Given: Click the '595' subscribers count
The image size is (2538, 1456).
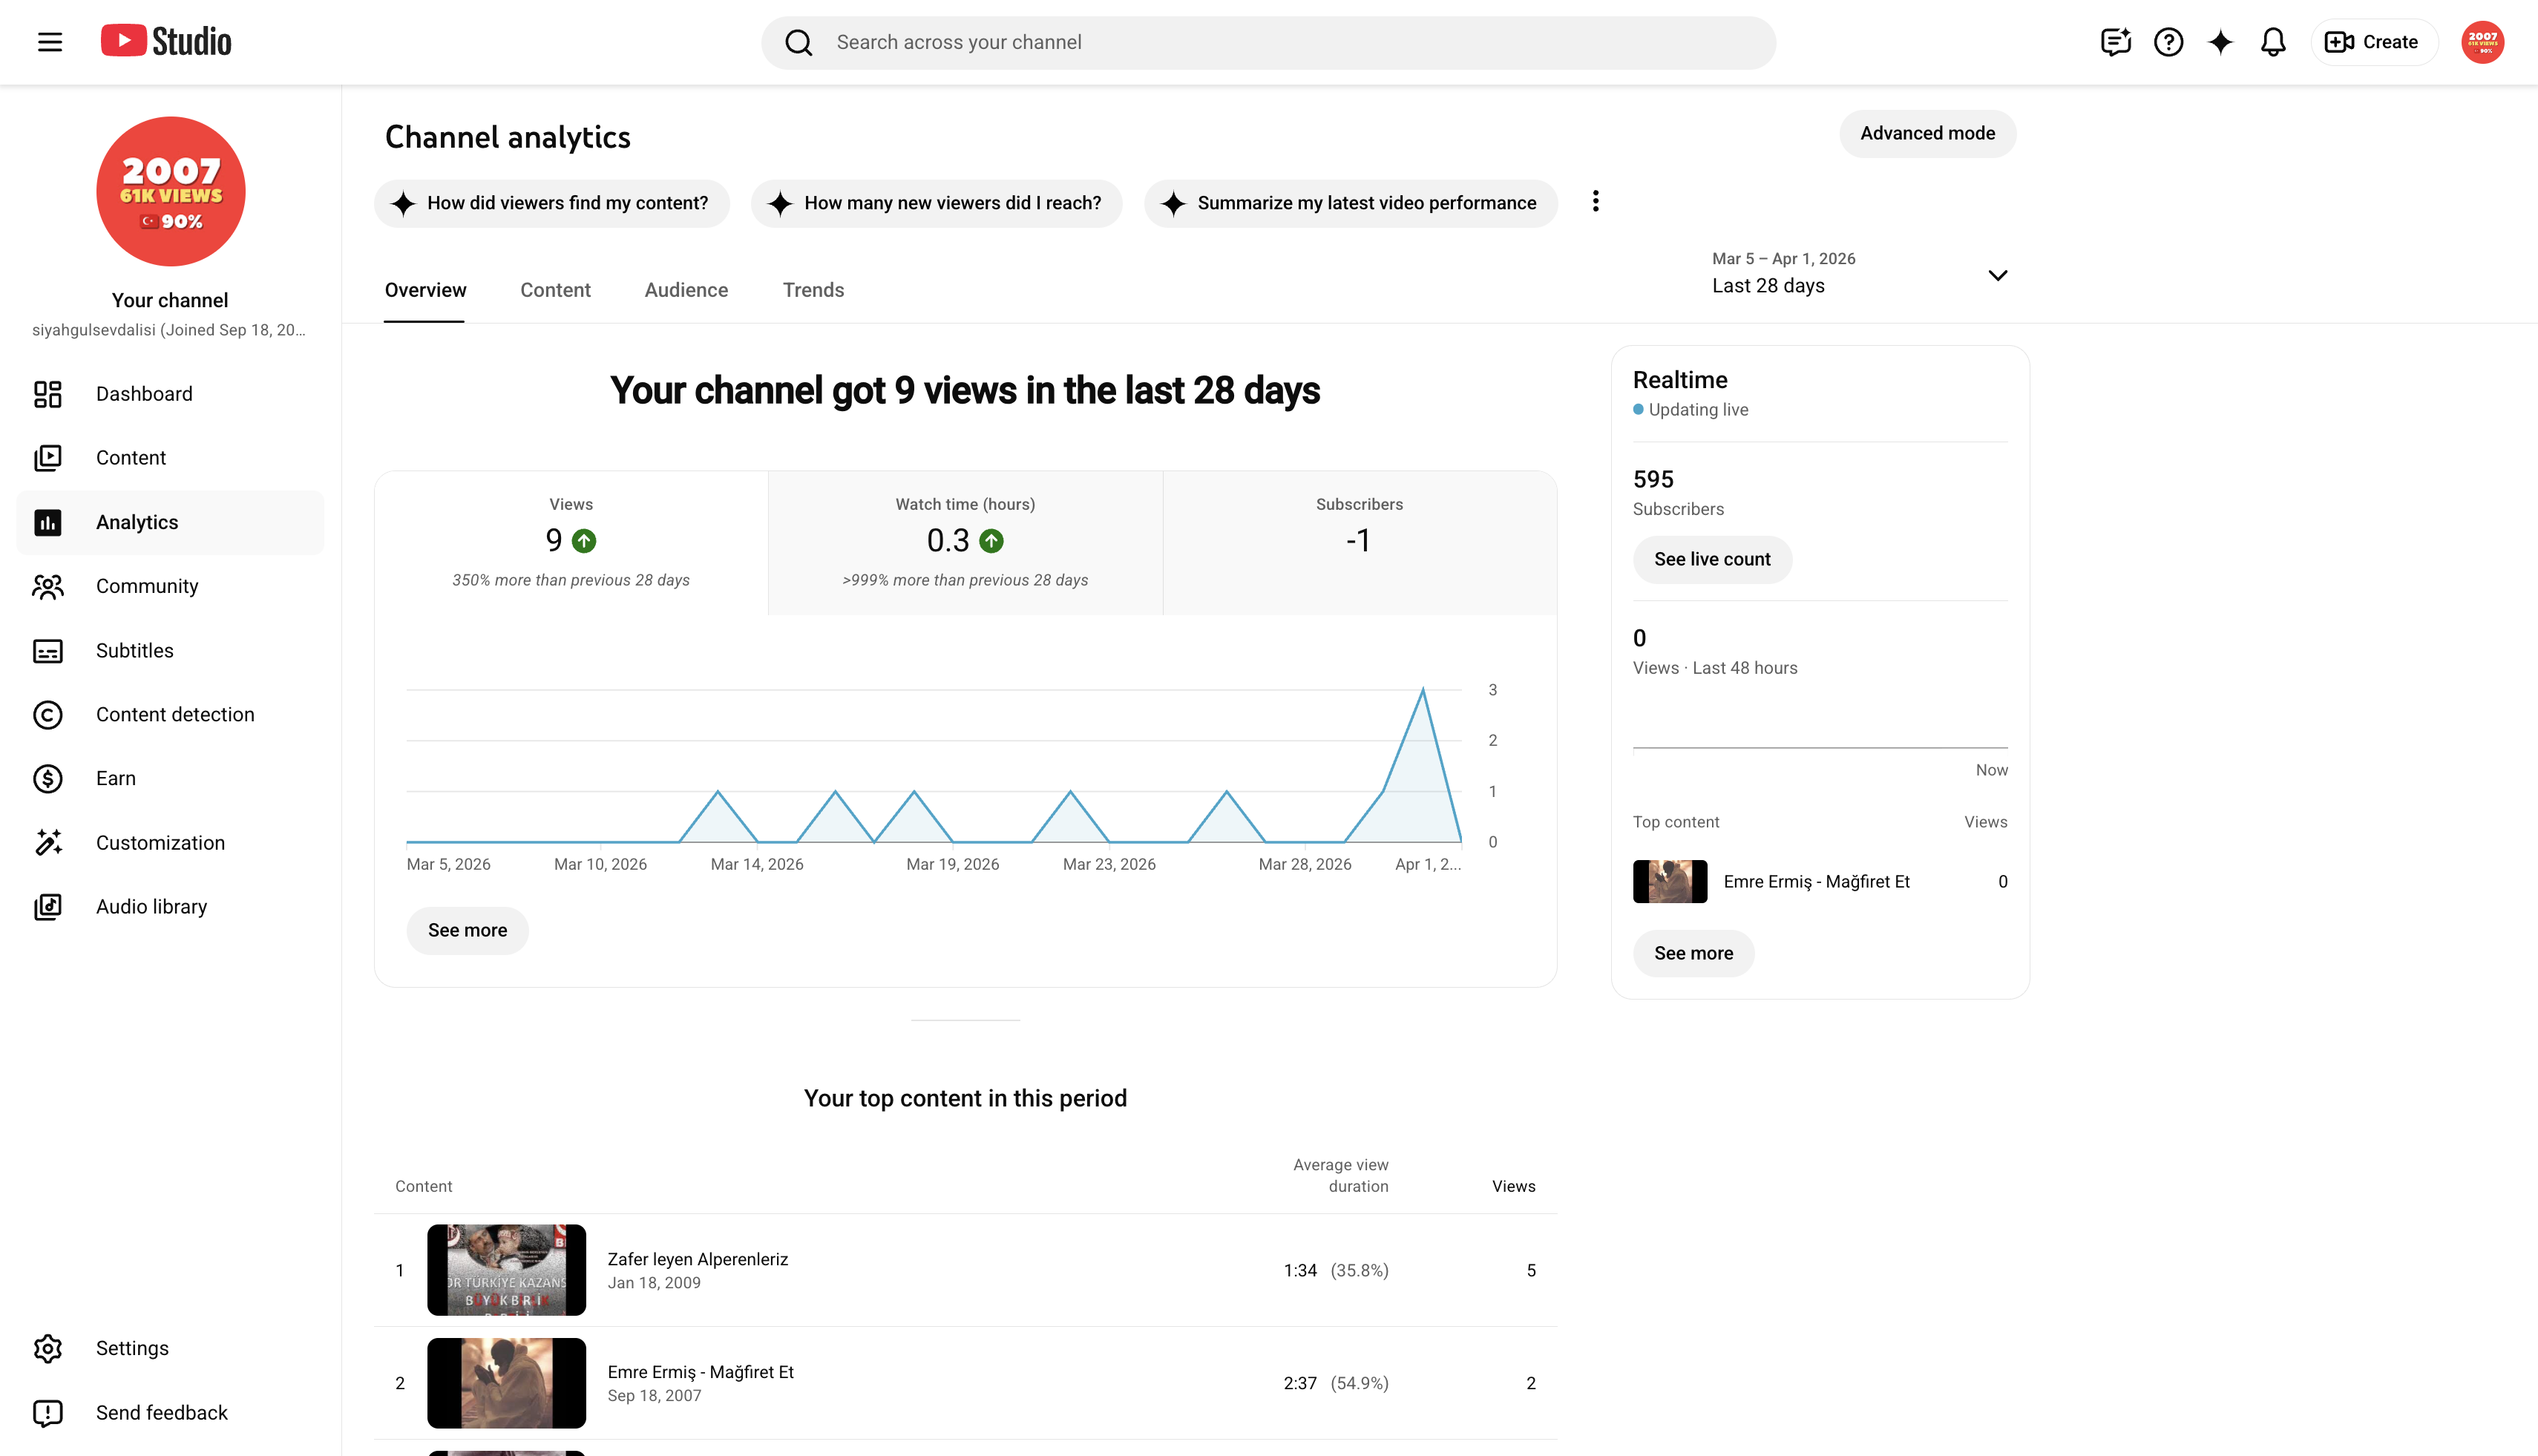Looking at the screenshot, I should coord(1653,479).
